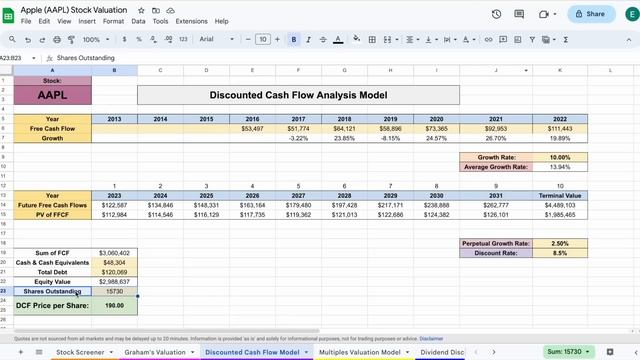Screen dimensions: 640x360
Task: Click the font size input field
Action: pyautogui.click(x=262, y=39)
